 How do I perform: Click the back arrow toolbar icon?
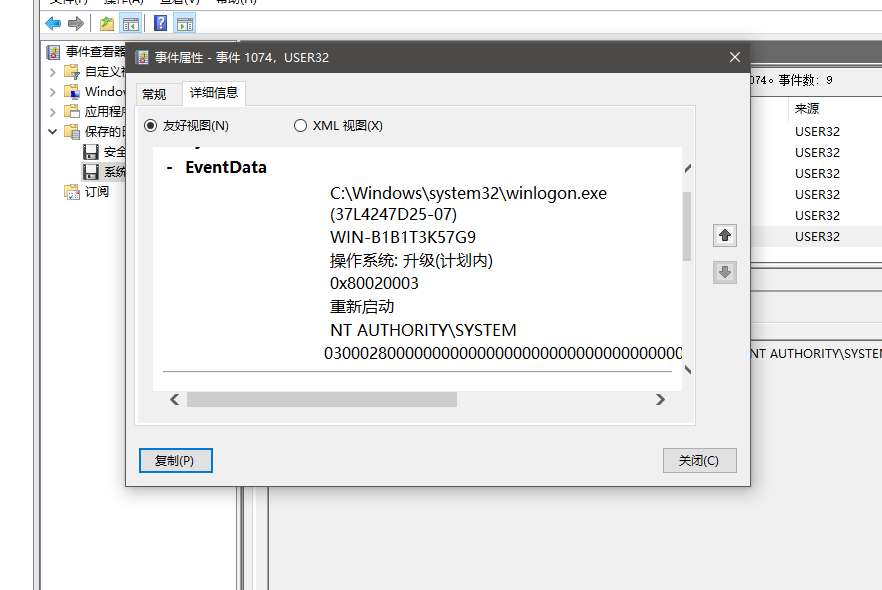tap(53, 23)
